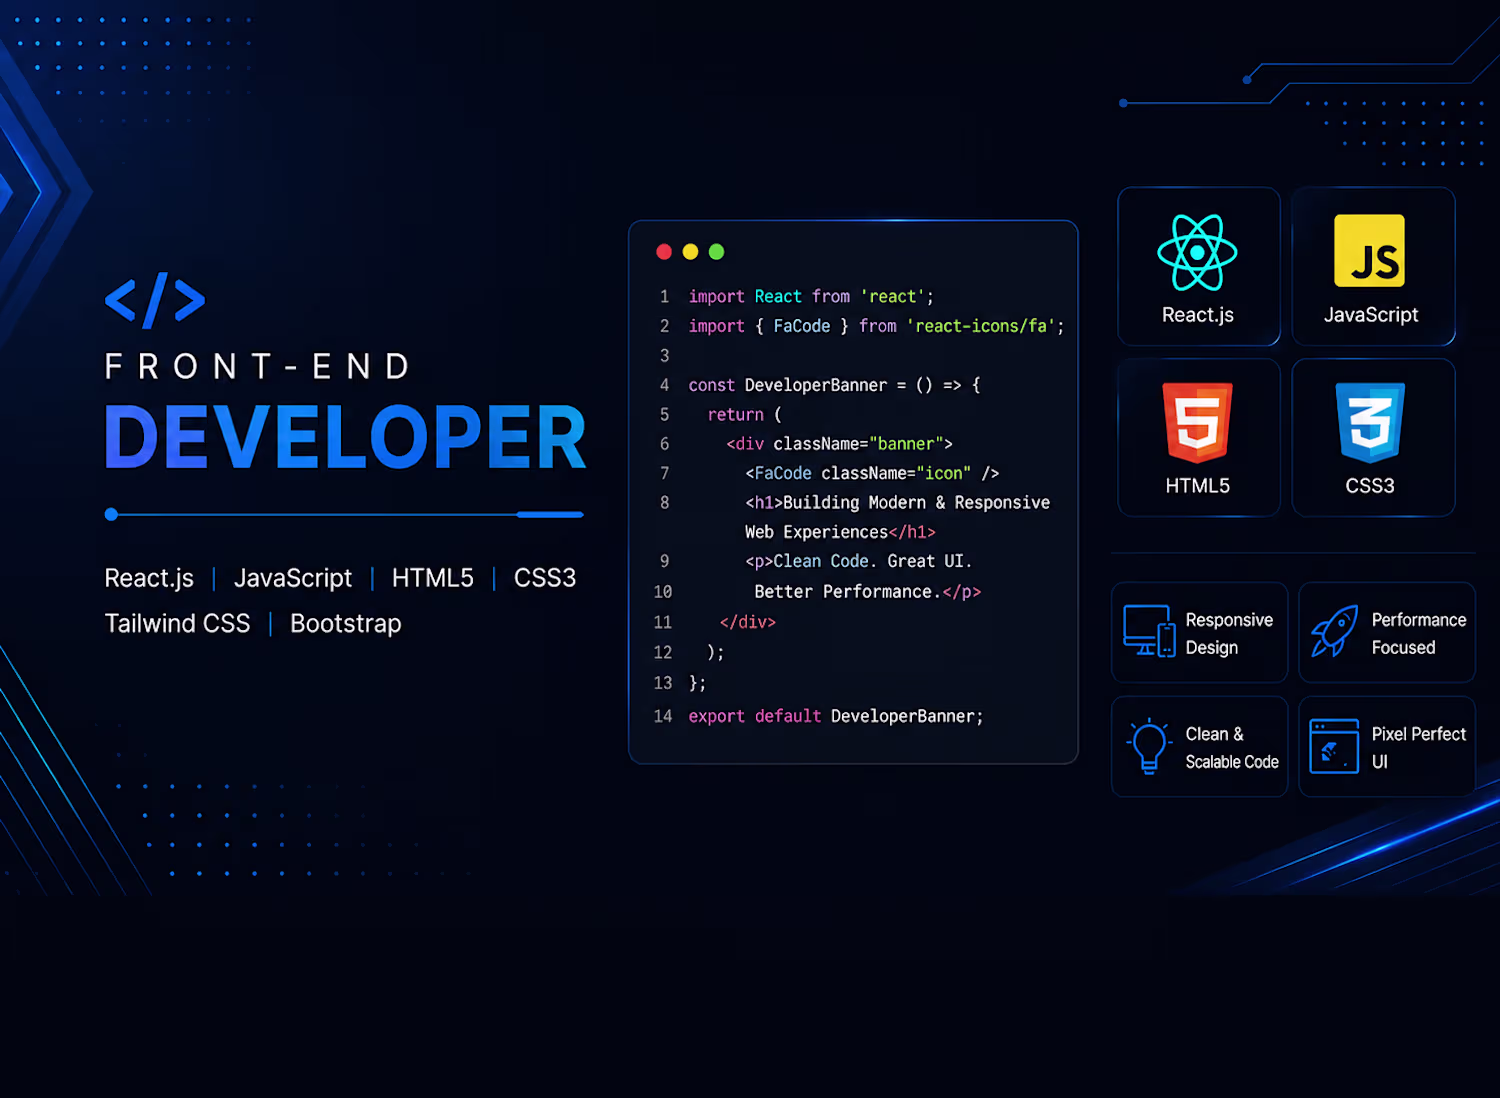Click "HTML5" in the skills list under DEVELOPER
Viewport: 1500px width, 1098px height.
pos(433,578)
